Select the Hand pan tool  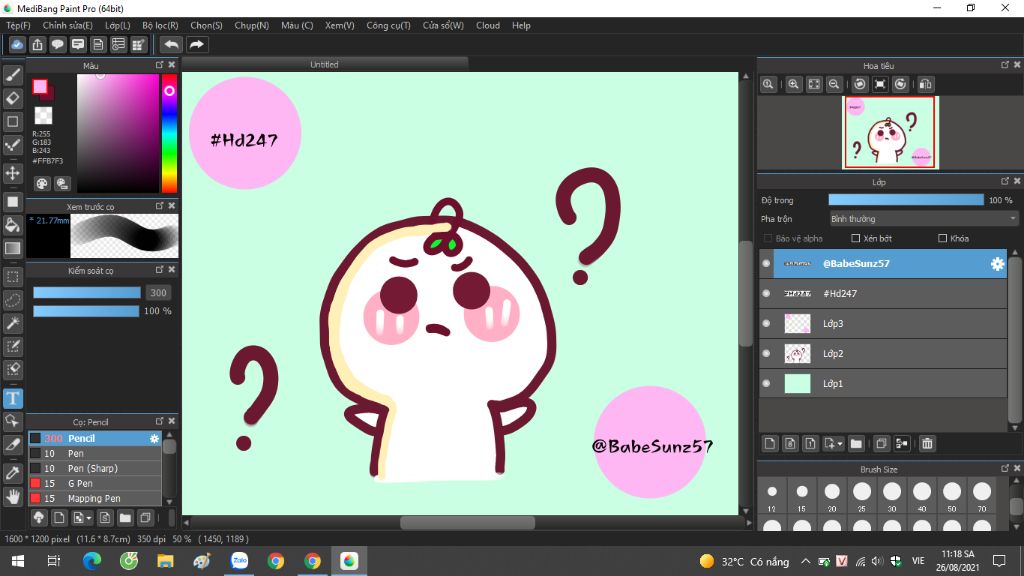click(x=12, y=497)
